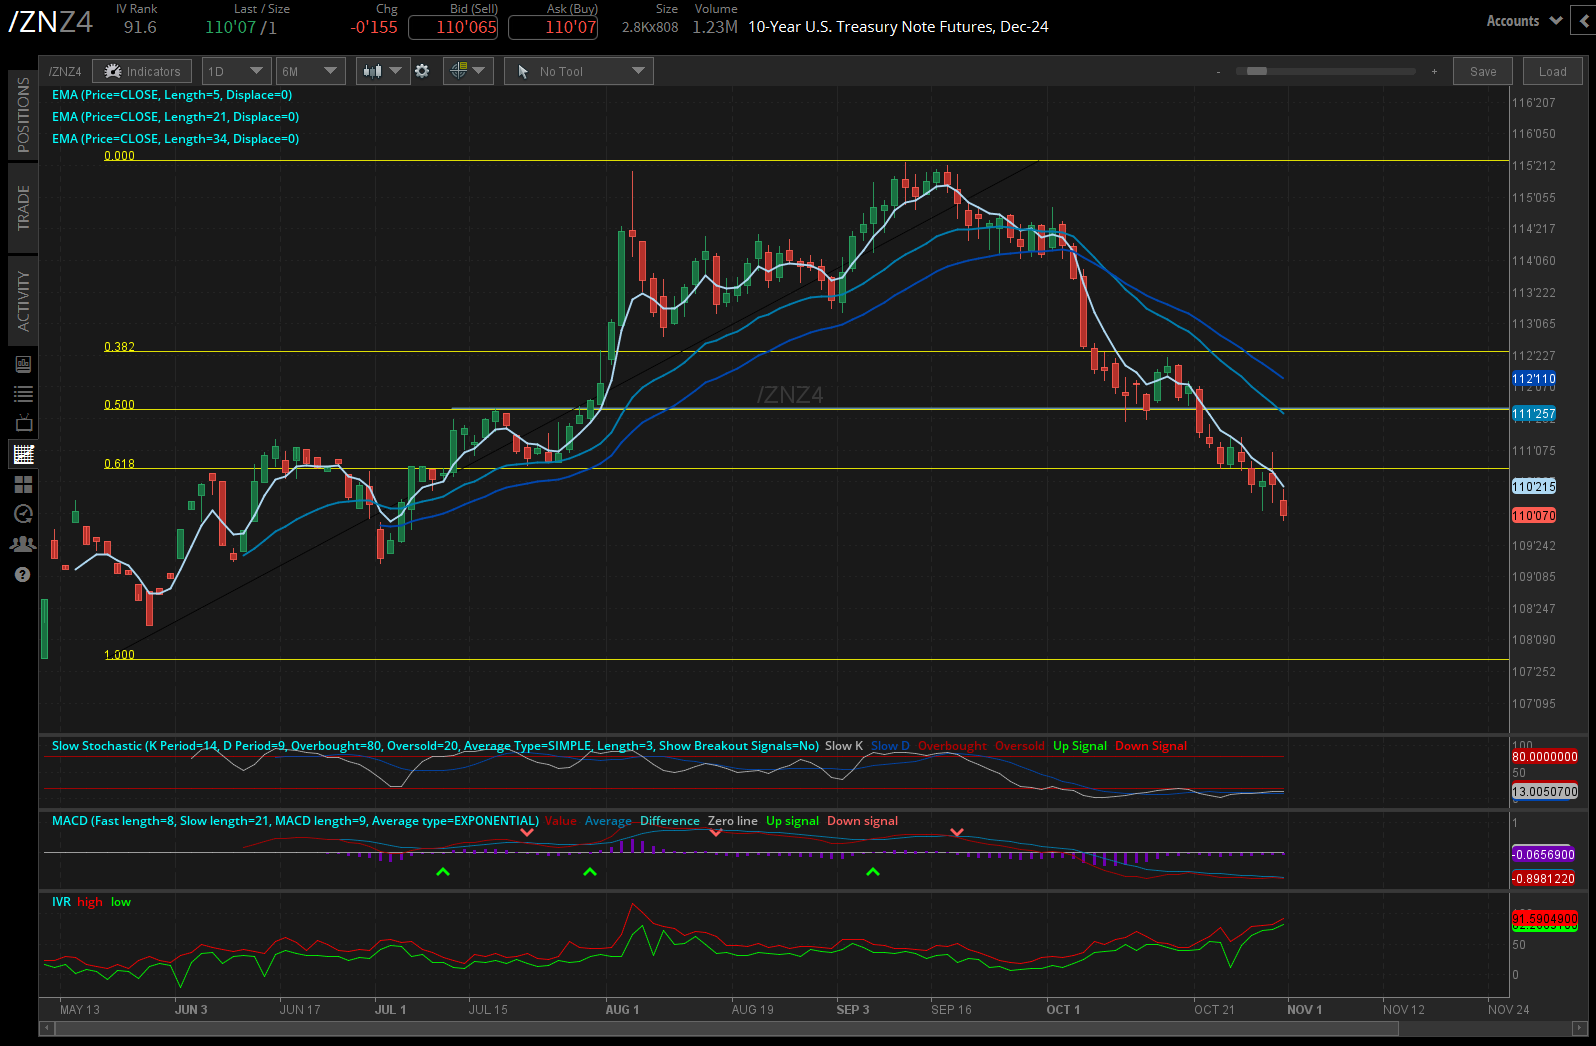Open the watchlist icon in sidebar

pyautogui.click(x=23, y=394)
